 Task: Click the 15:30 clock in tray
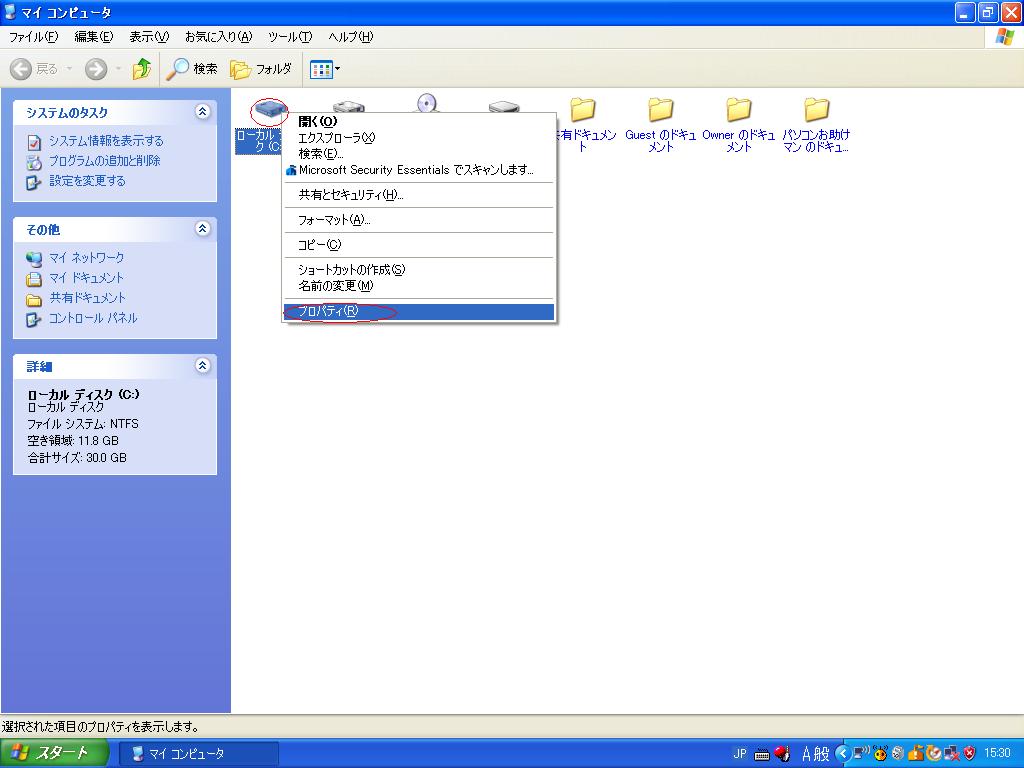pos(997,754)
